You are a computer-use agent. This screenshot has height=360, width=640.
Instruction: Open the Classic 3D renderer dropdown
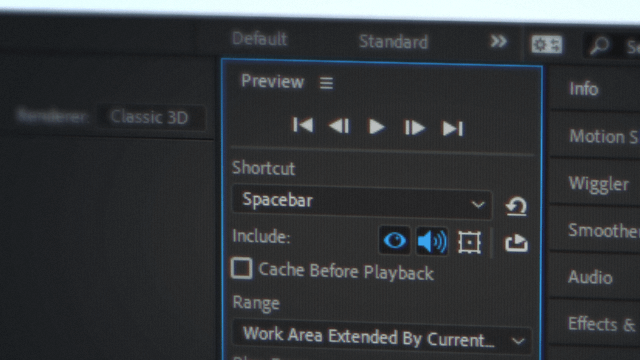[x=150, y=117]
